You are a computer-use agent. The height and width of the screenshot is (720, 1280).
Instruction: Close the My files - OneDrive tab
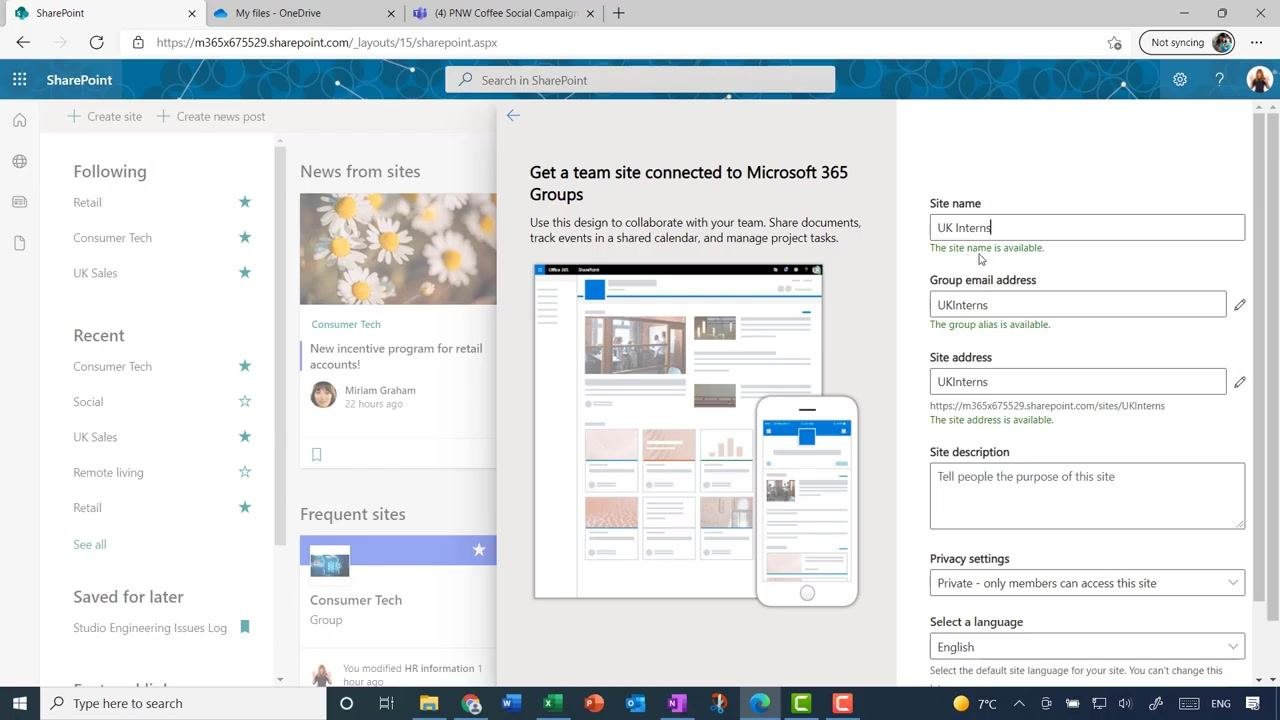pos(390,13)
